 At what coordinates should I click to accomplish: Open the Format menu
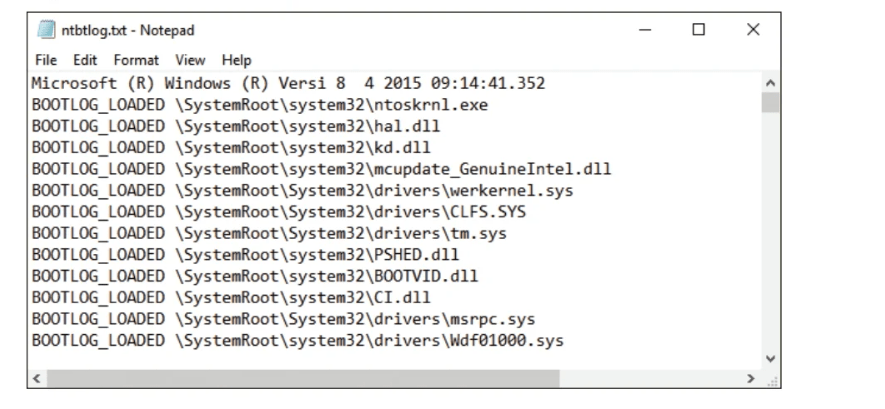[x=136, y=60]
